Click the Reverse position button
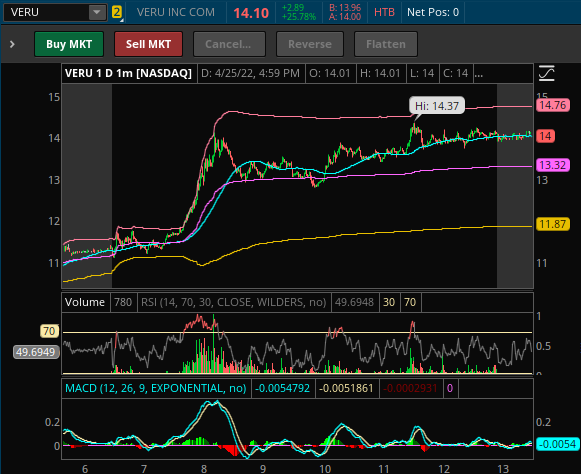The width and height of the screenshot is (581, 474). [x=310, y=44]
